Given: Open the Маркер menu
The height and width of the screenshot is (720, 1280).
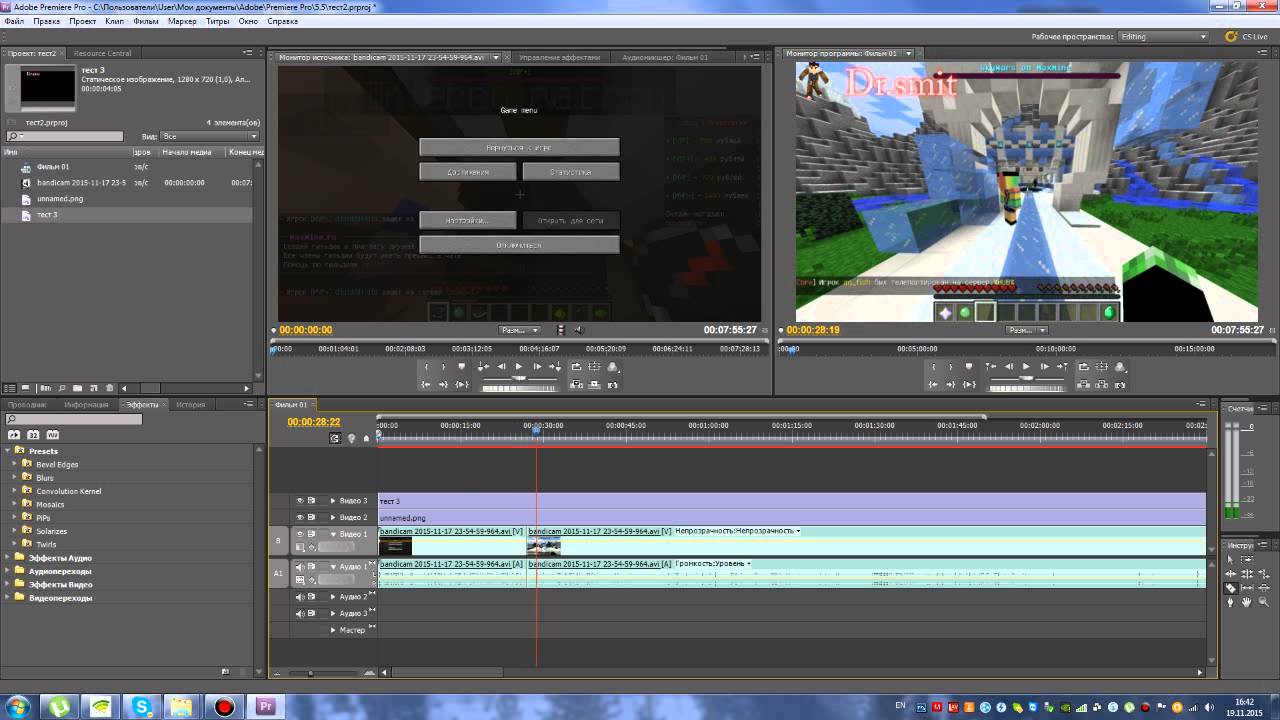Looking at the screenshot, I should point(182,21).
